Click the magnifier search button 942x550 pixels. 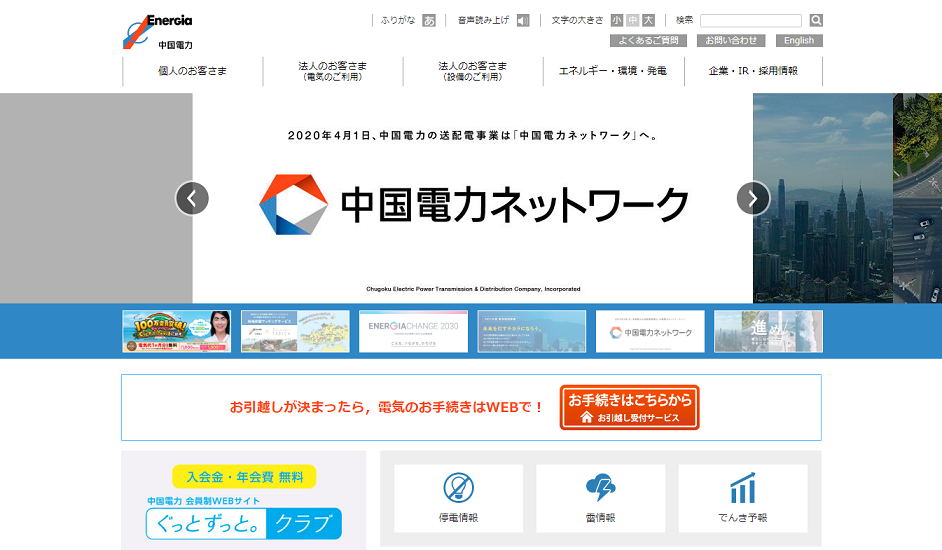point(816,20)
